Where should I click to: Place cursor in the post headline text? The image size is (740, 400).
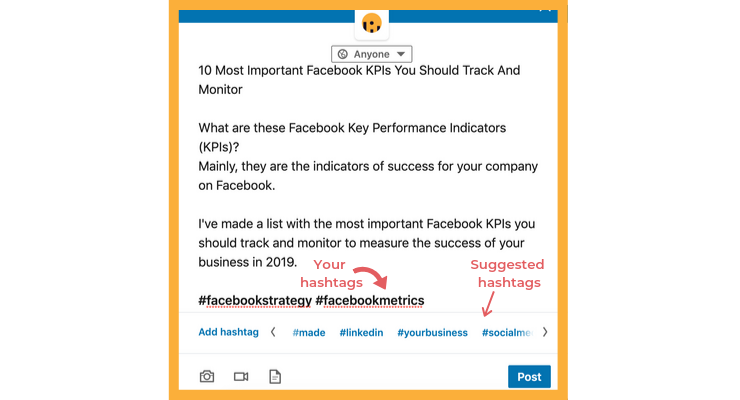(x=359, y=80)
